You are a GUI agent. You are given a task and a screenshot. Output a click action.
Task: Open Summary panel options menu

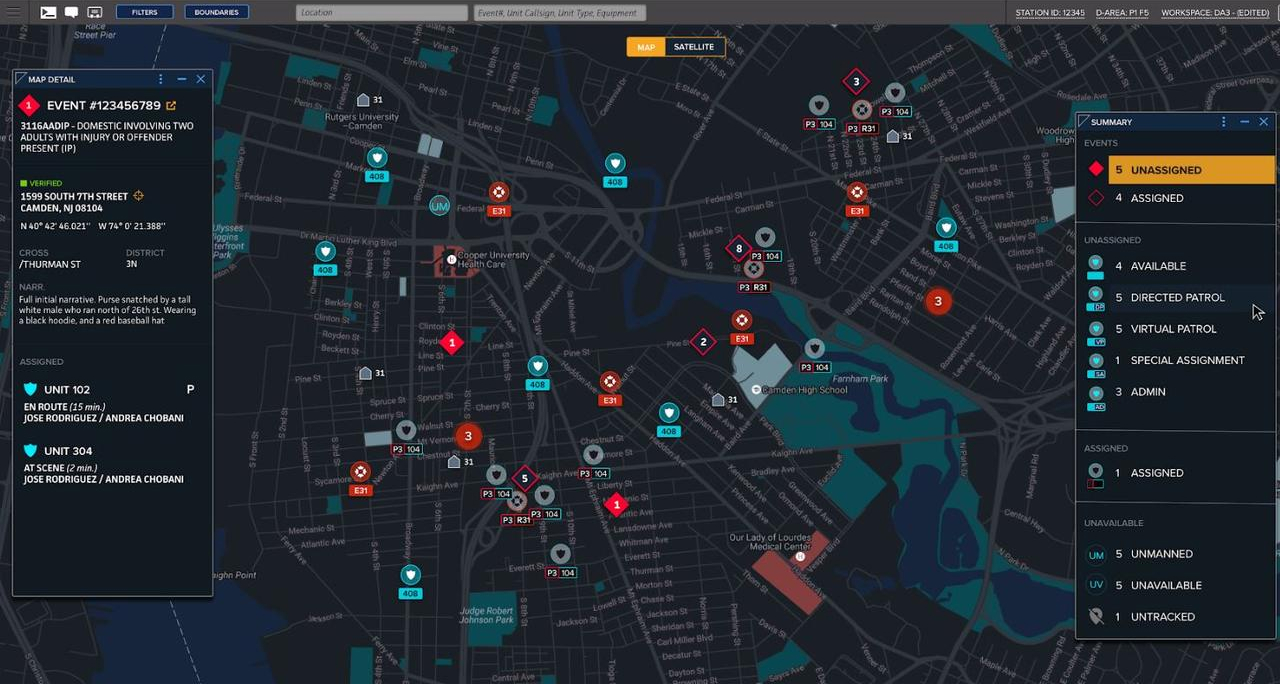click(1223, 122)
